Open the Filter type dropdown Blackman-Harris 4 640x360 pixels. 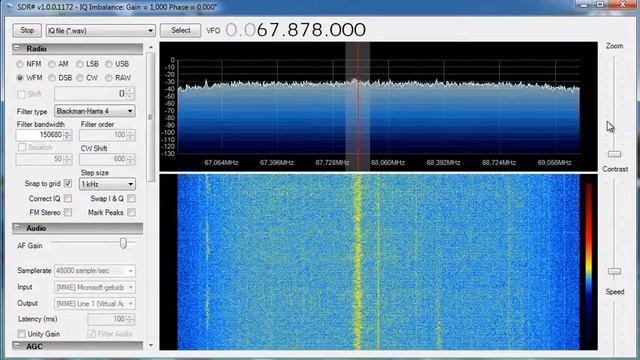tap(95, 111)
